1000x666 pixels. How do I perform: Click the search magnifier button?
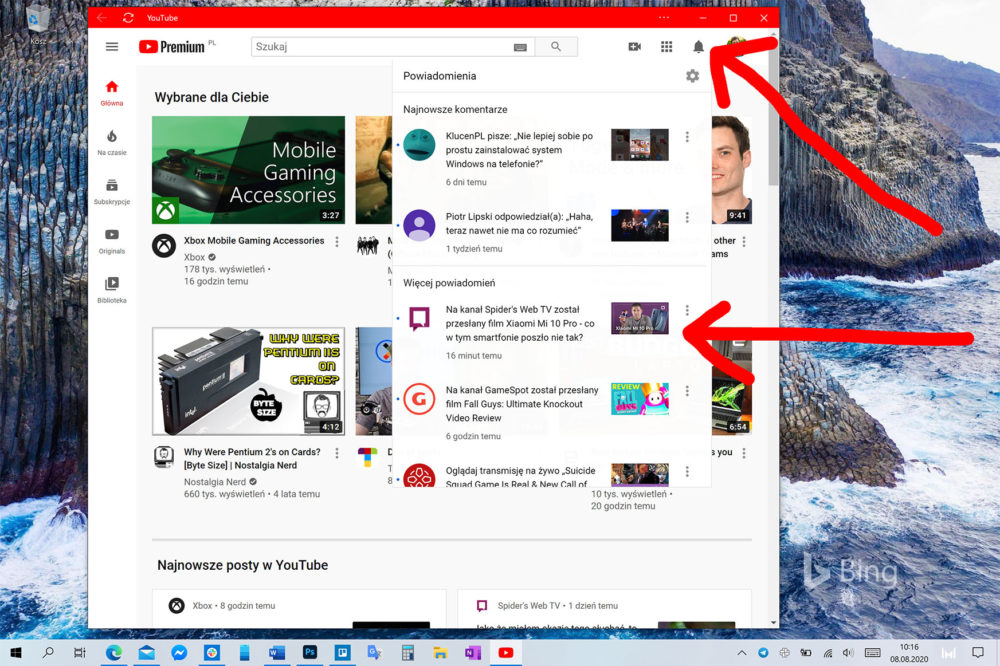556,47
